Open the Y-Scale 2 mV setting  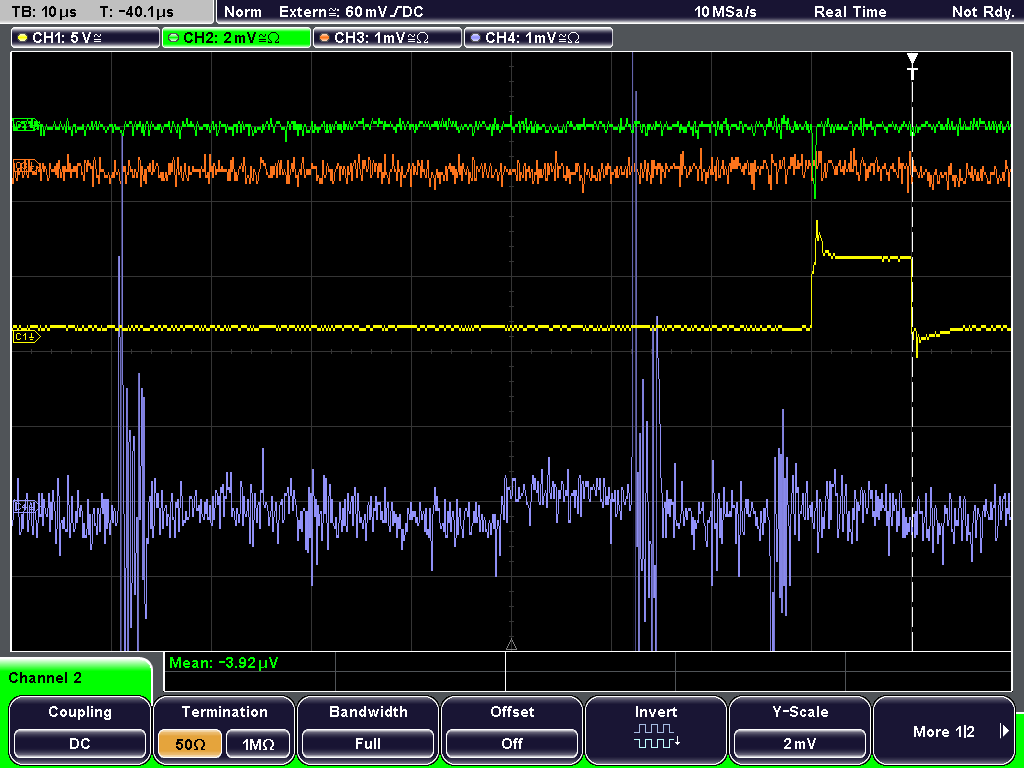click(800, 729)
